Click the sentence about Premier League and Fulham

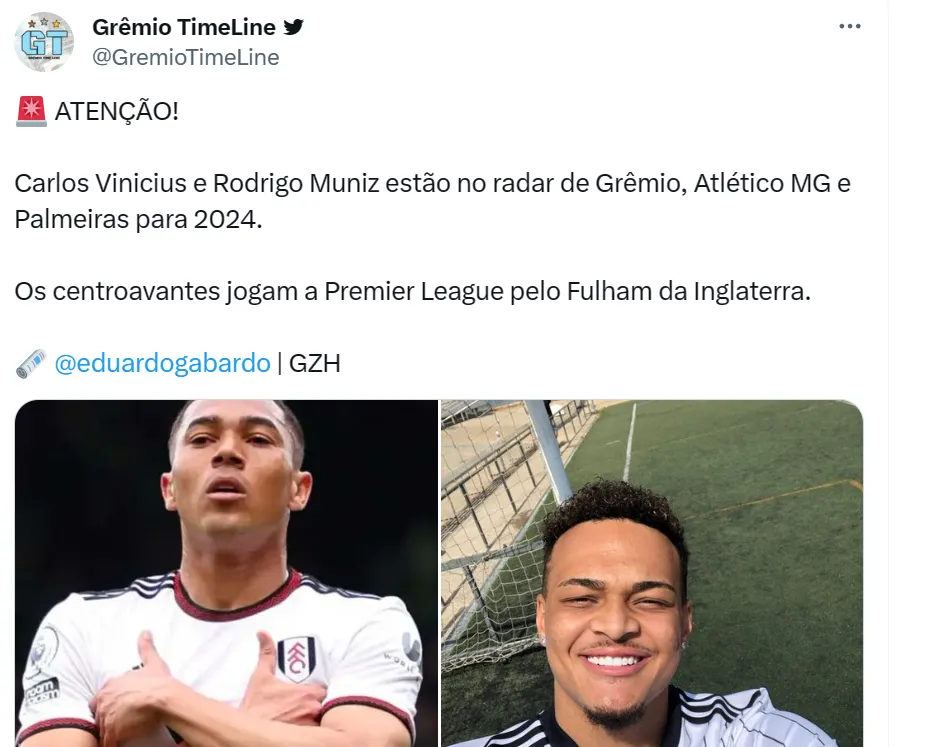tap(412, 291)
